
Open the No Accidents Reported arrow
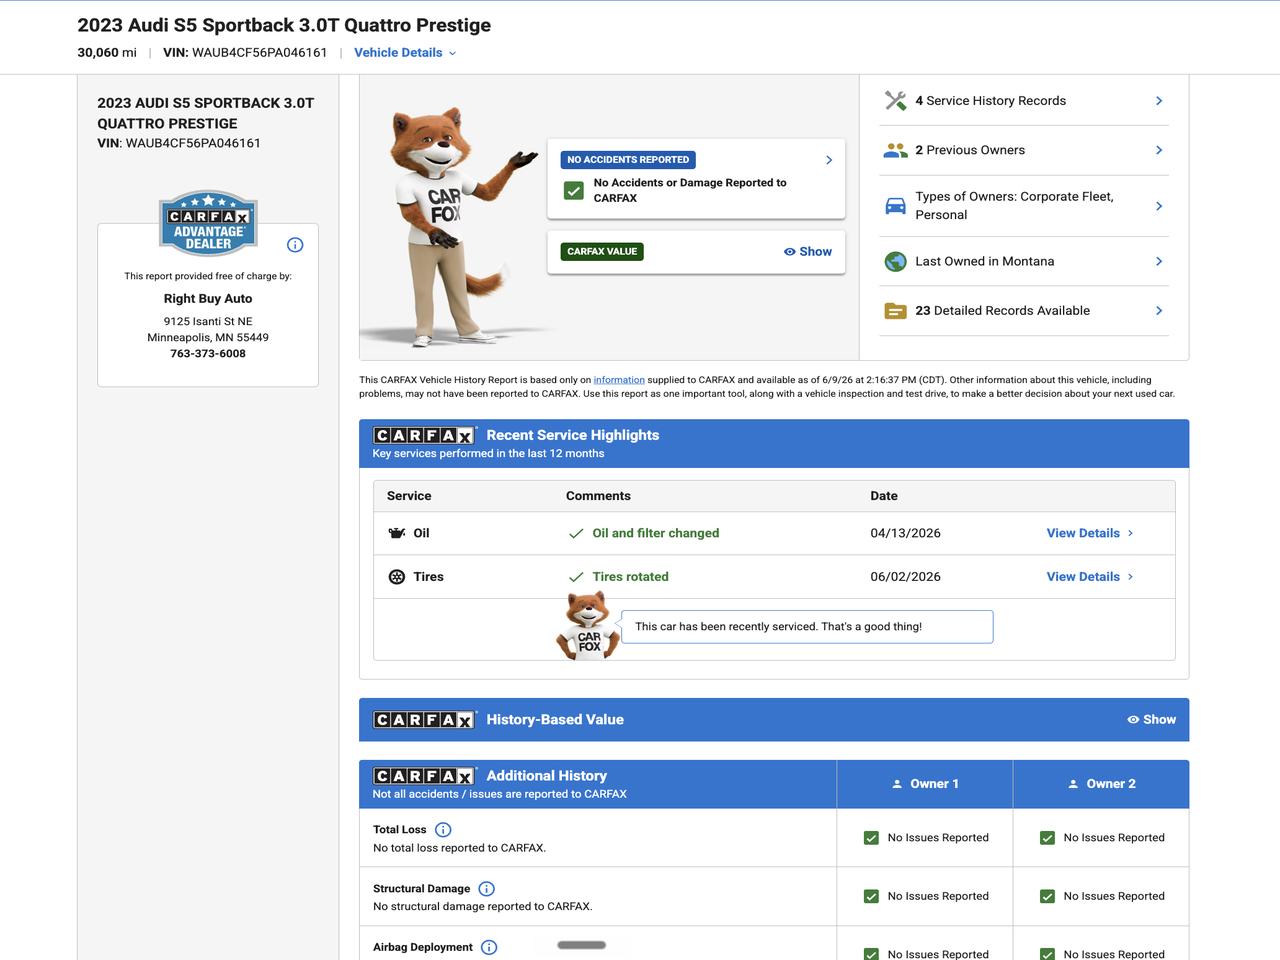[x=829, y=160]
